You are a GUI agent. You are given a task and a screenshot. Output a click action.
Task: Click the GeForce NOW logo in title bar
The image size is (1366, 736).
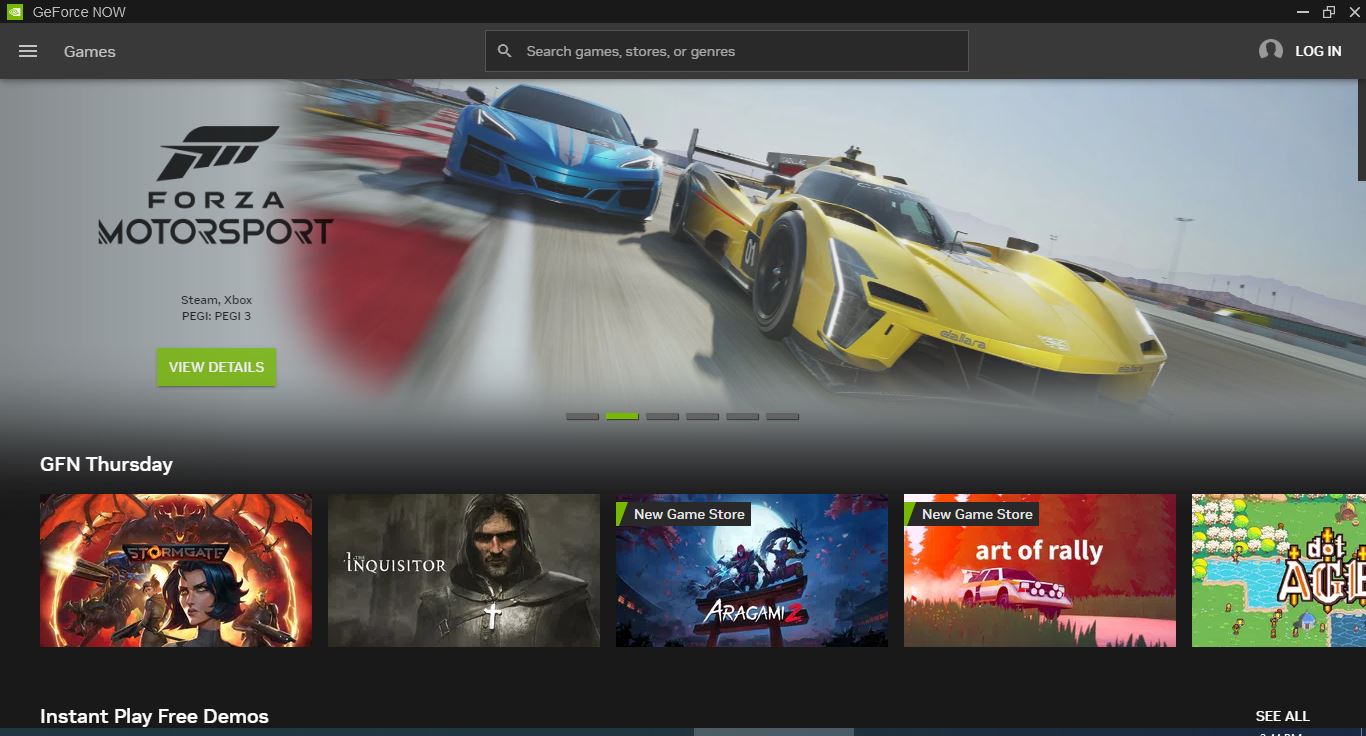14,12
